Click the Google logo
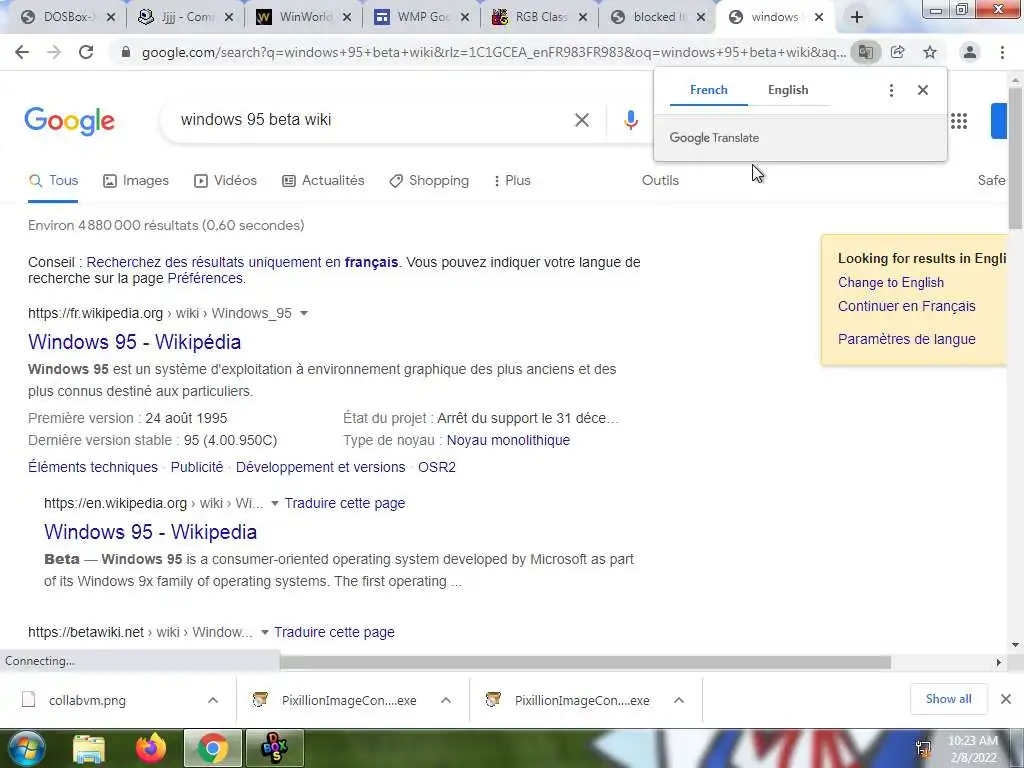This screenshot has width=1024, height=768. pos(69,121)
